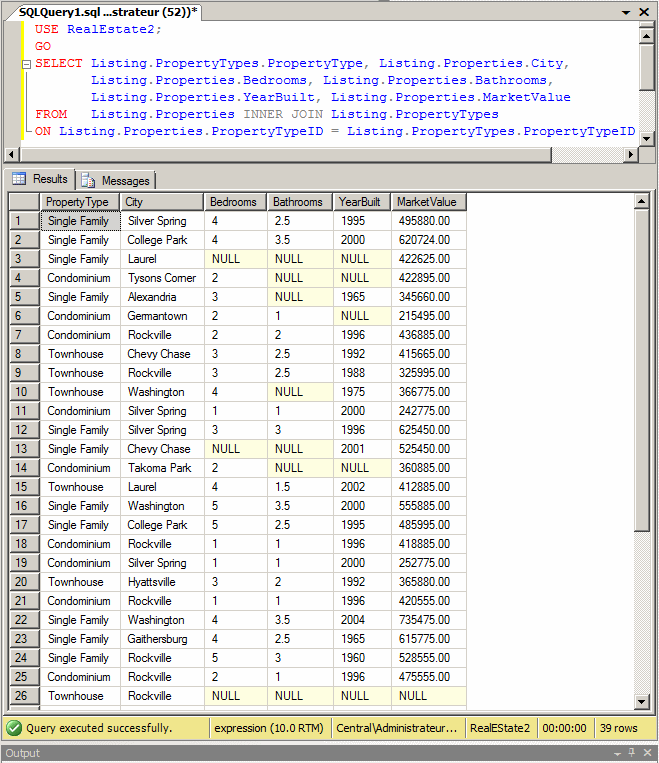Switch to the Messages tab
Image resolution: width=659 pixels, height=763 pixels.
click(116, 181)
